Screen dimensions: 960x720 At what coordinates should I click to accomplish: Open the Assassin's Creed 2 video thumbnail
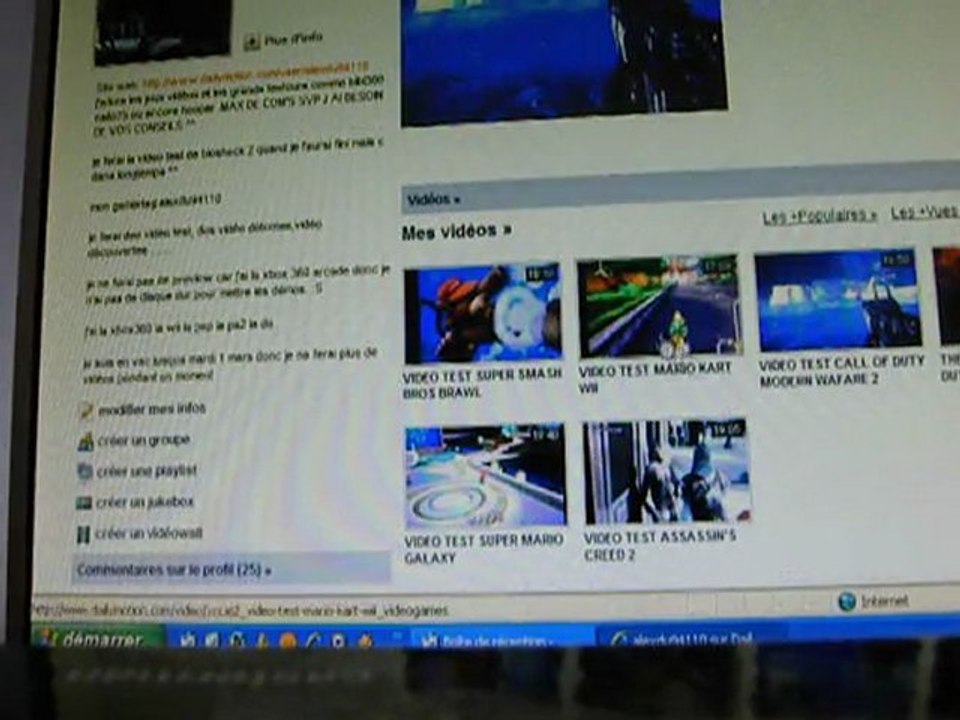[x=666, y=471]
